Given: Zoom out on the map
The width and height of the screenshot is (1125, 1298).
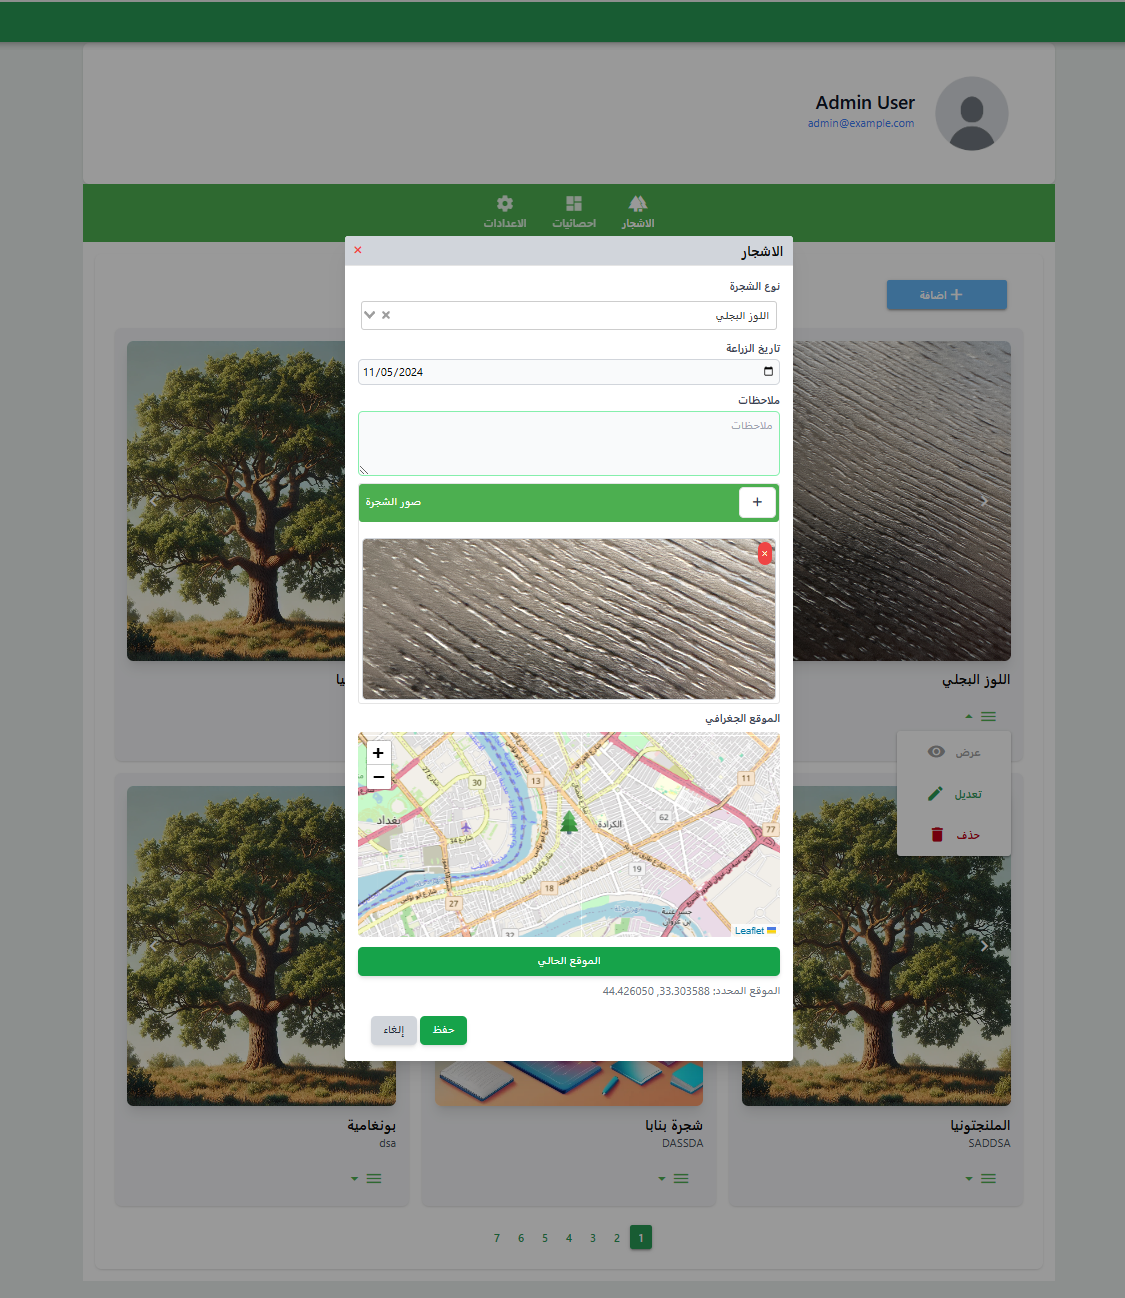Looking at the screenshot, I should click(378, 777).
